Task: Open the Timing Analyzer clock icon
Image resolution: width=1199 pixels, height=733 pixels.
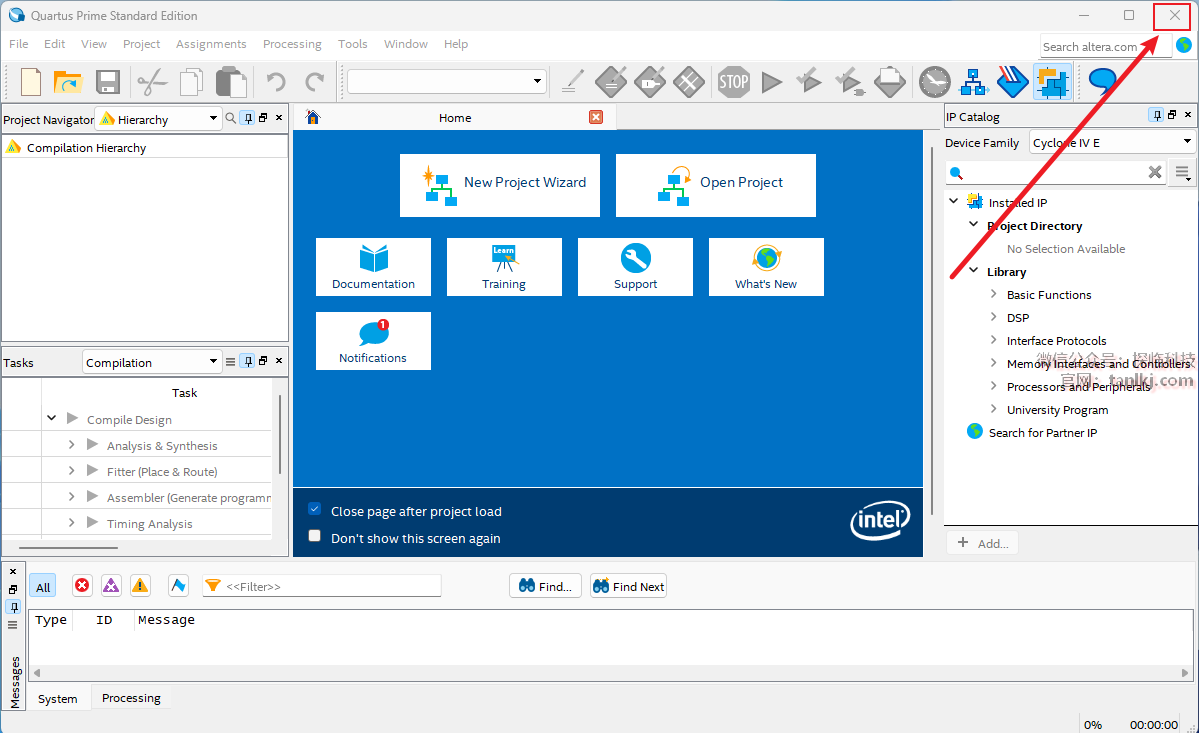Action: coord(935,81)
